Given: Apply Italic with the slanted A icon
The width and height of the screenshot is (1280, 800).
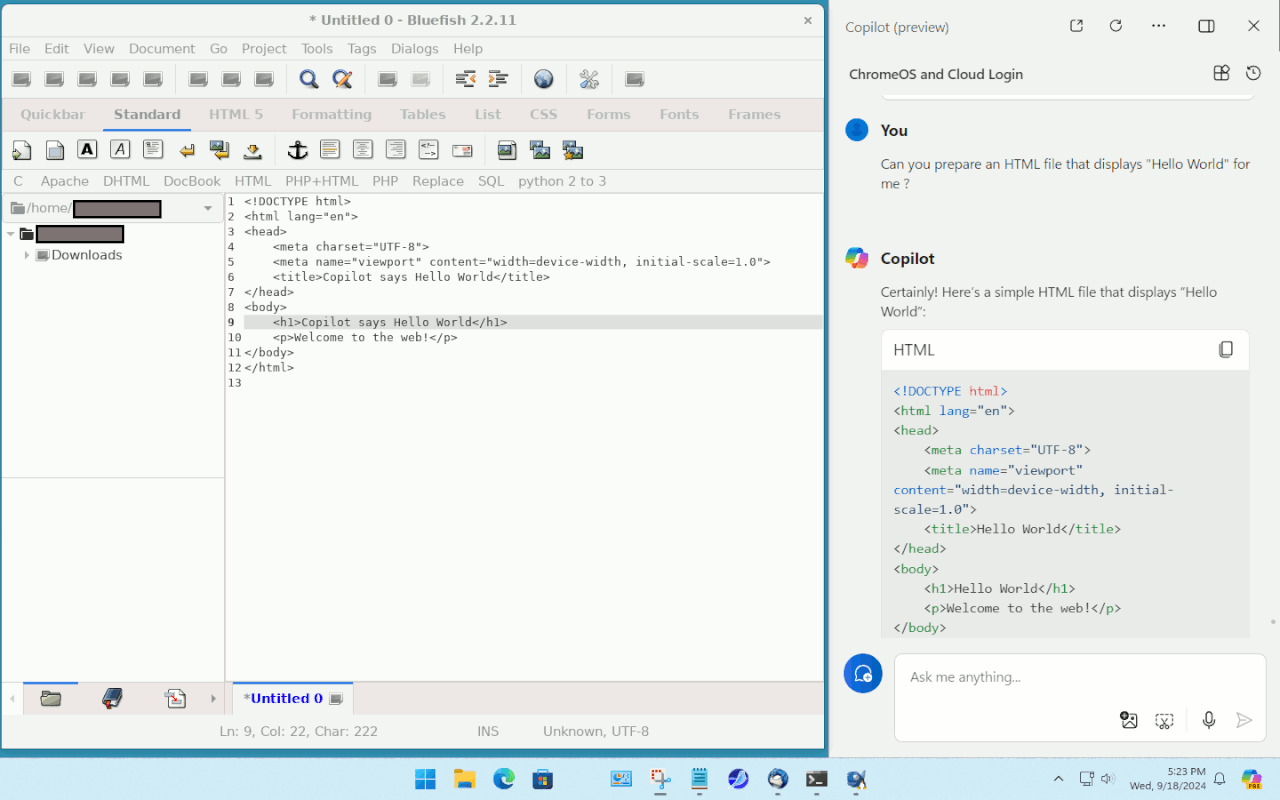Looking at the screenshot, I should [x=120, y=150].
